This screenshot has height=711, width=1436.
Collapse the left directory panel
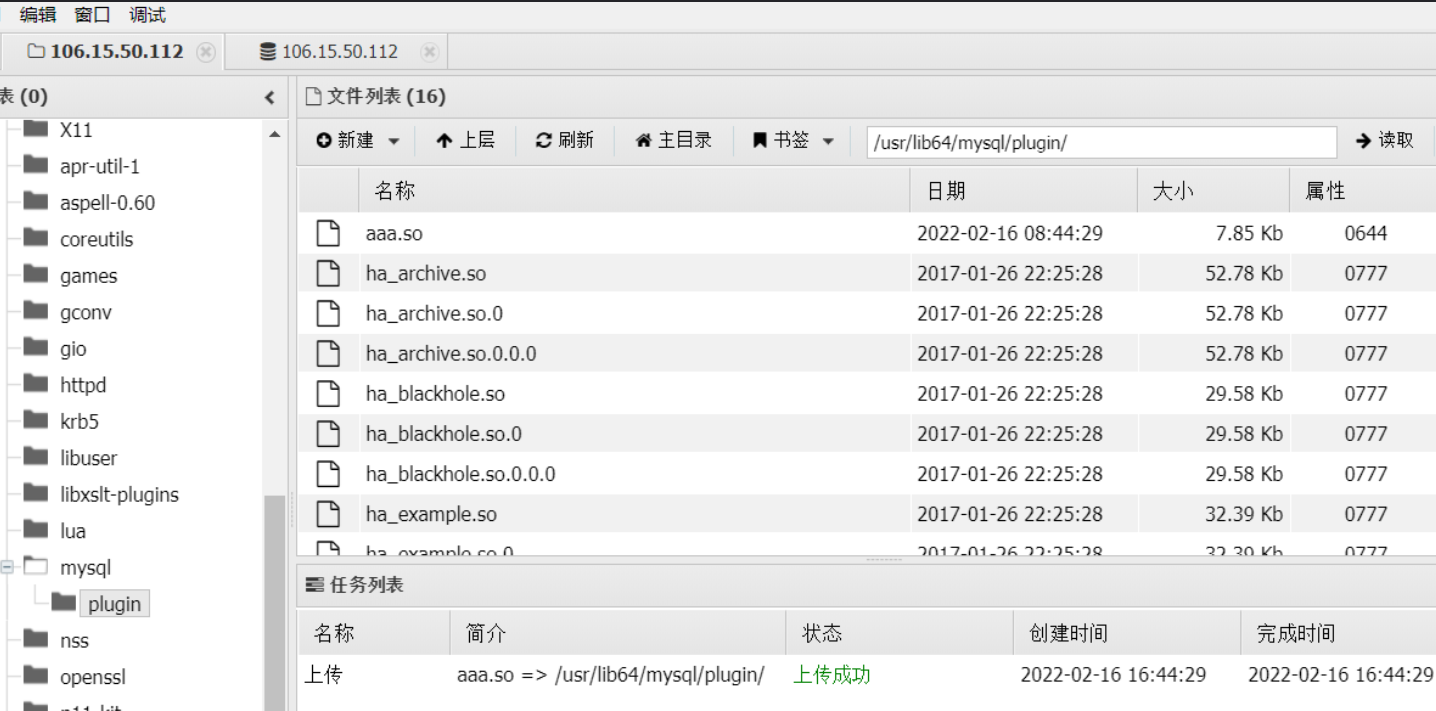269,97
